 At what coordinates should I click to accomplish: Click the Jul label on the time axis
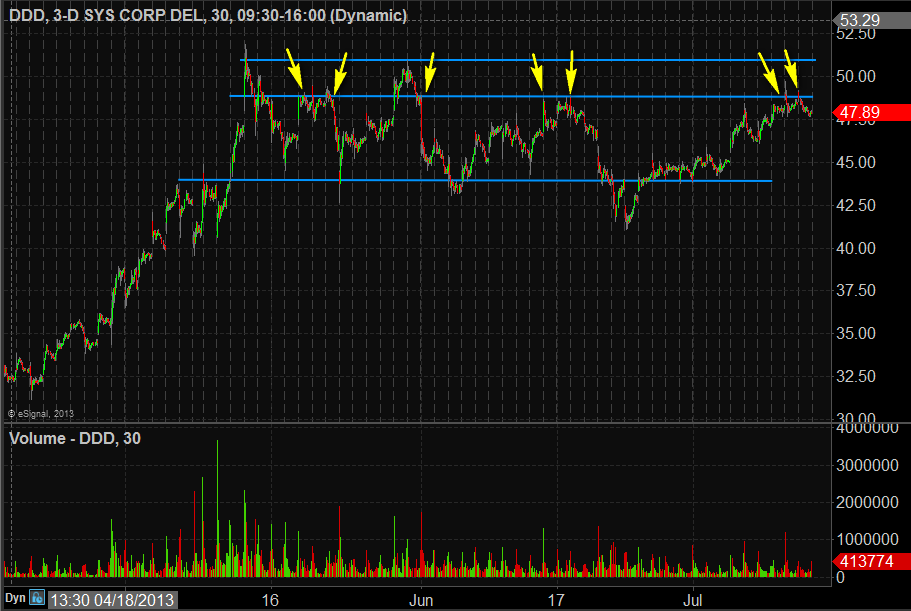click(x=692, y=599)
